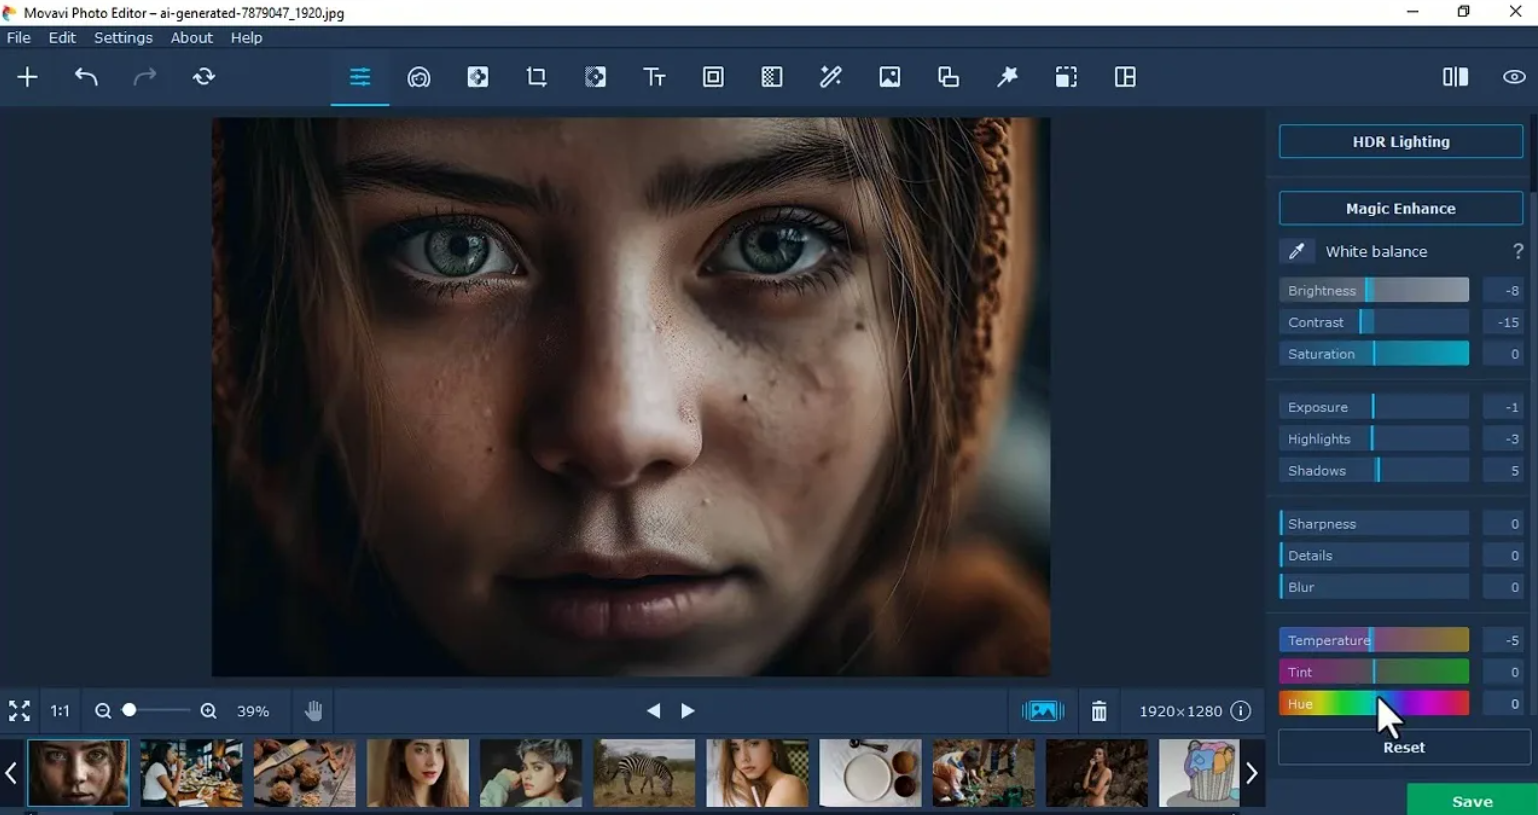Save the edited photo
The image size is (1538, 815).
(x=1472, y=801)
